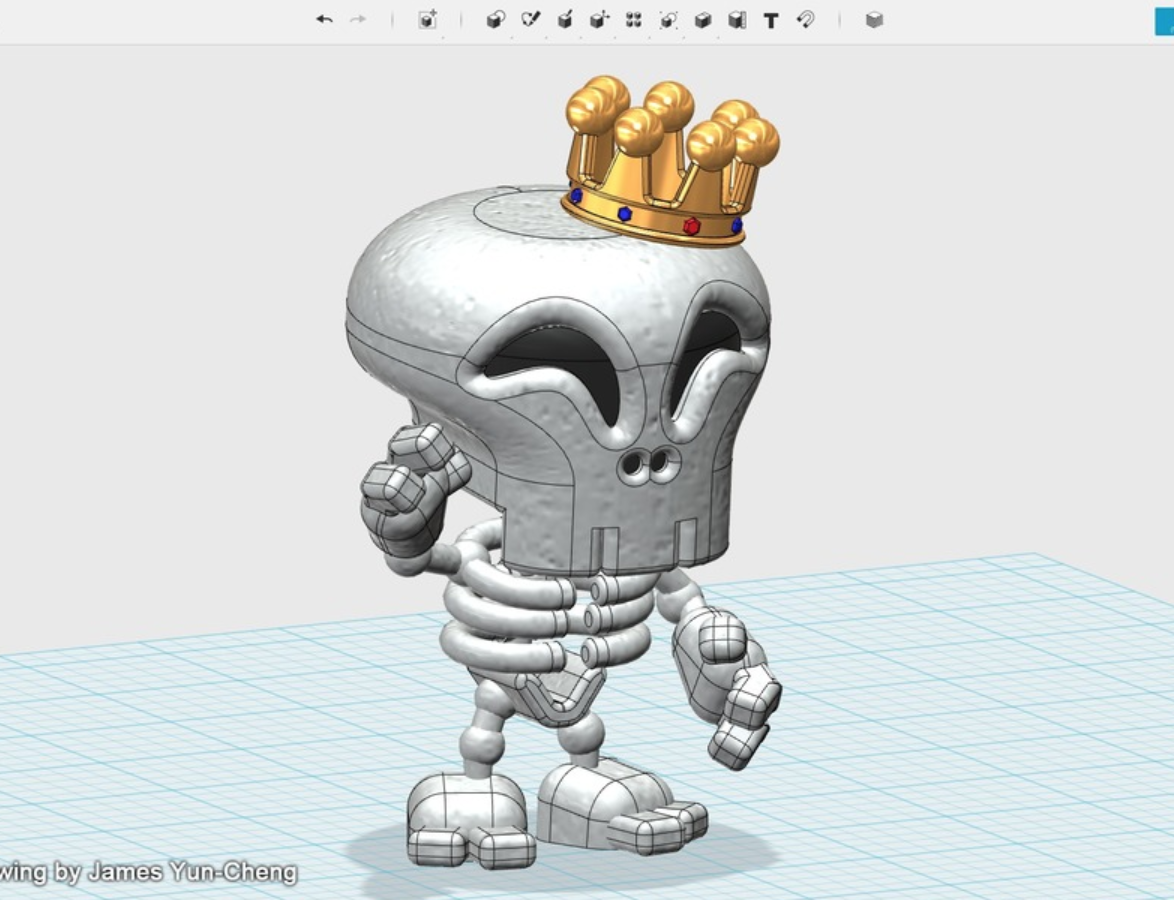Click the greyed Redo arrow
Image resolution: width=1174 pixels, height=900 pixels.
(358, 19)
